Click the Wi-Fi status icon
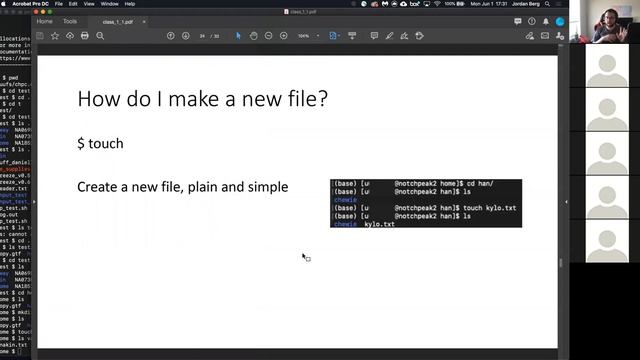The height and width of the screenshot is (360, 640). (437, 4)
